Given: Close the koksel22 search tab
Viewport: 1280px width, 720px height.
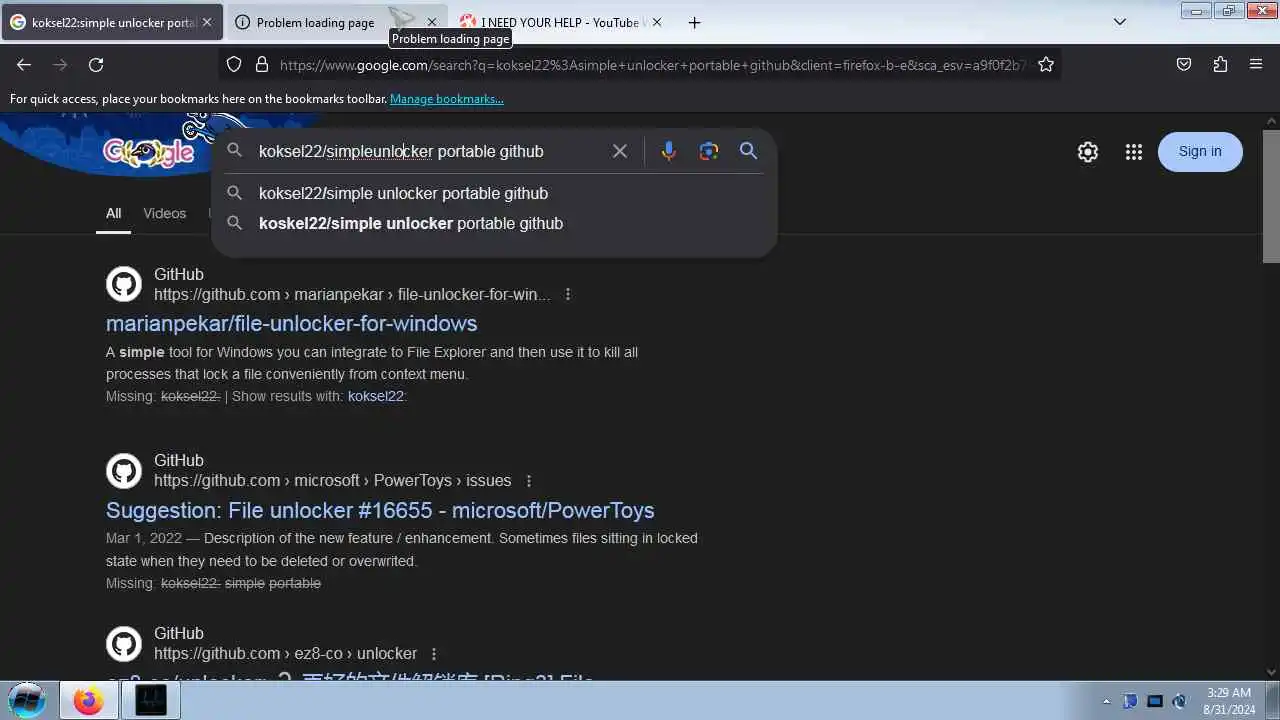Looking at the screenshot, I should pyautogui.click(x=206, y=22).
